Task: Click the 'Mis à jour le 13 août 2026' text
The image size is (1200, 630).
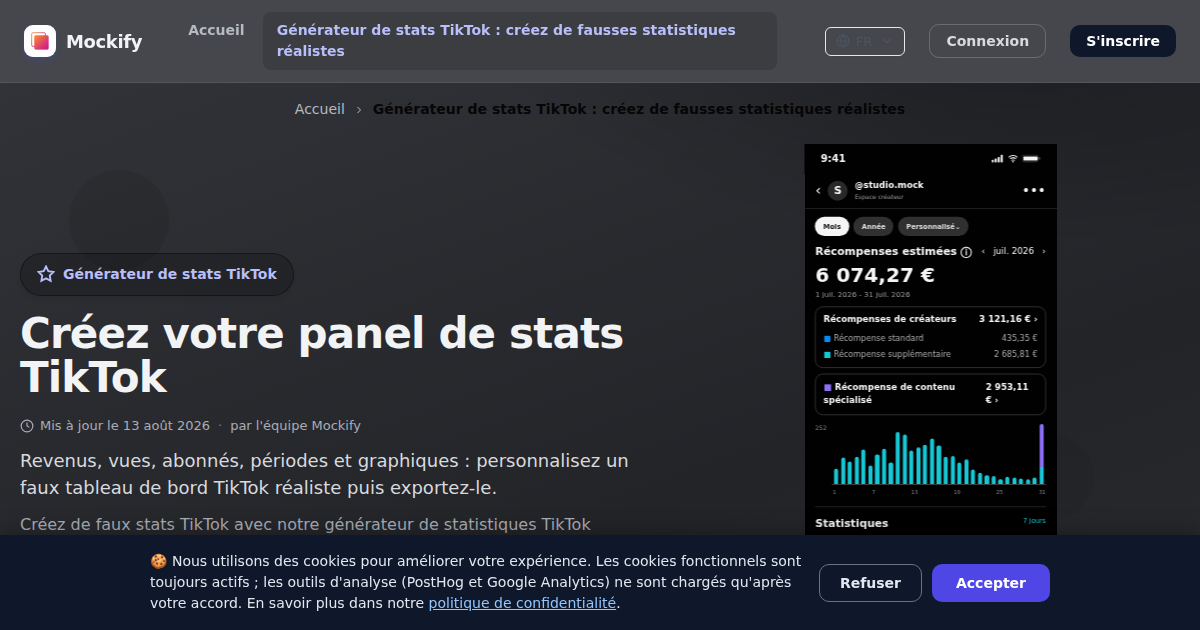Action: click(x=125, y=426)
